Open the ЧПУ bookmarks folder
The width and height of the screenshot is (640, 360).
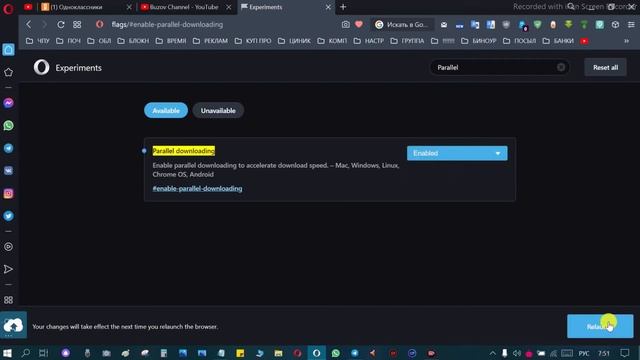click(x=38, y=41)
